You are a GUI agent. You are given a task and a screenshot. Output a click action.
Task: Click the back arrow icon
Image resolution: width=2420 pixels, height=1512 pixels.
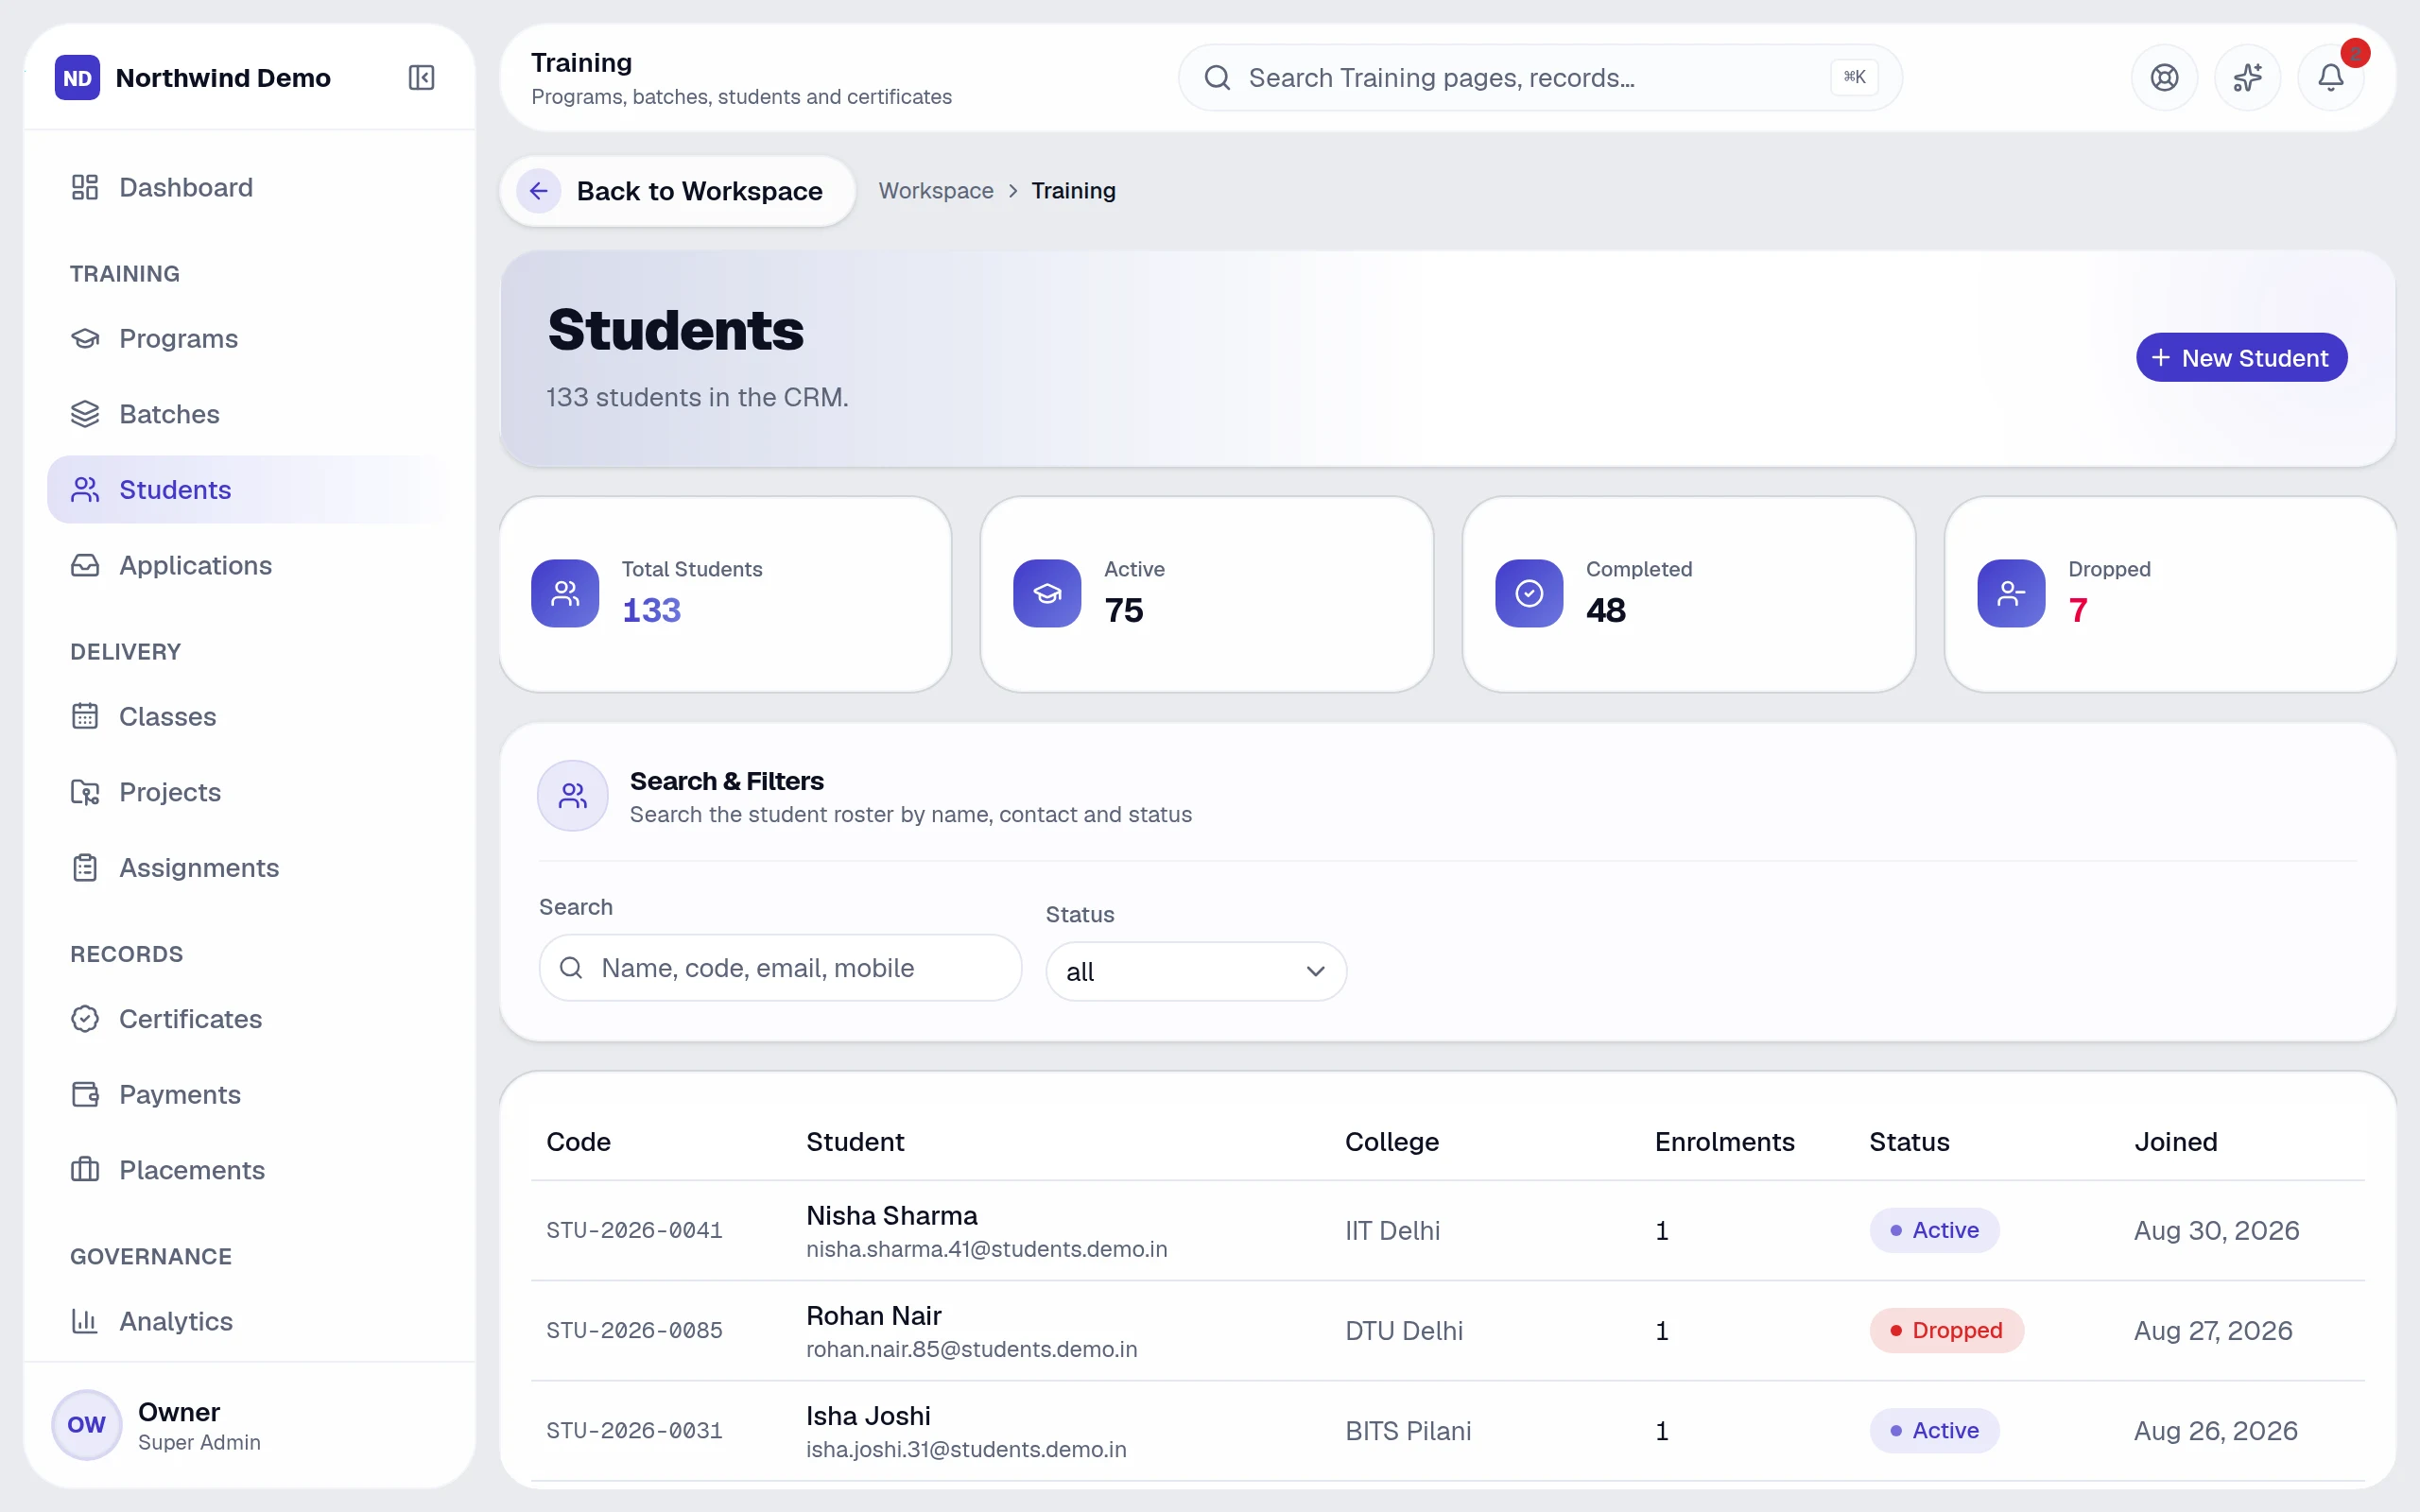(x=539, y=191)
